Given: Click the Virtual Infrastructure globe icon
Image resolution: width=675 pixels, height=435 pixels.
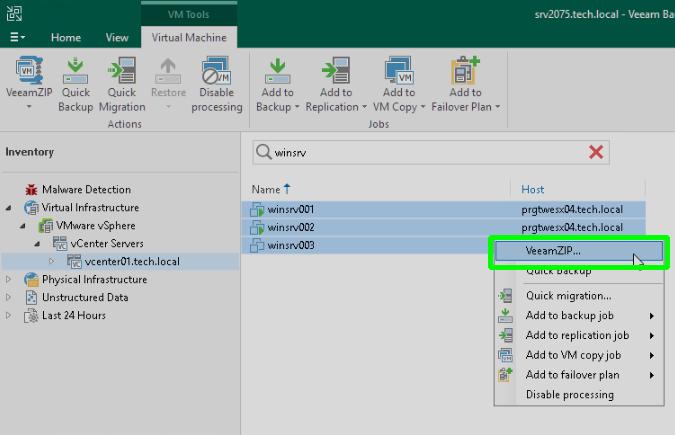Looking at the screenshot, I should (x=31, y=208).
